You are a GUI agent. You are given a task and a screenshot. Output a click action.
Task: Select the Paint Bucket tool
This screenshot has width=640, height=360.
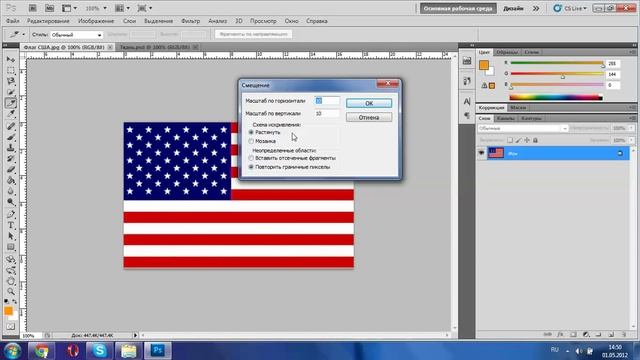(x=11, y=180)
